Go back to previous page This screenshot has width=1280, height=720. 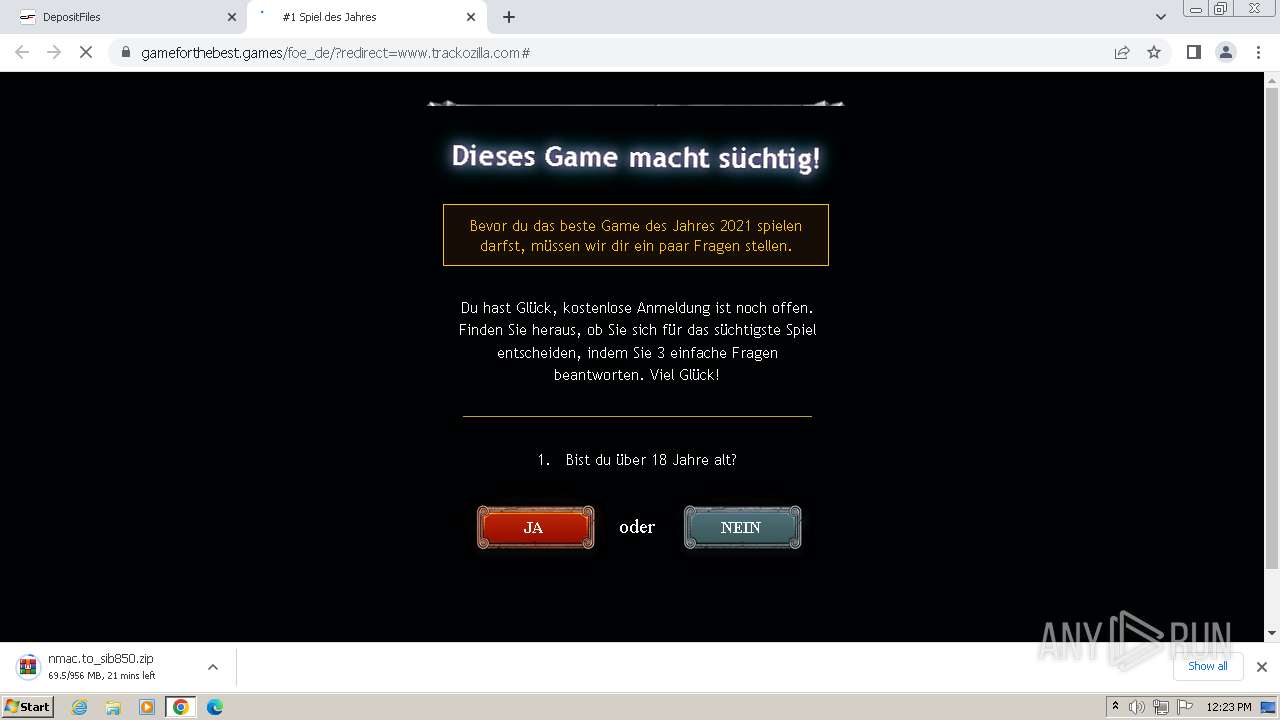[22, 52]
